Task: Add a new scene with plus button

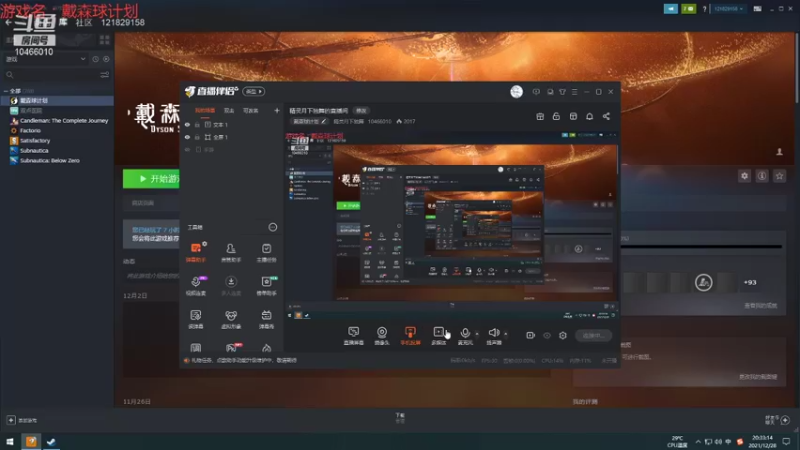Action: coord(277,110)
